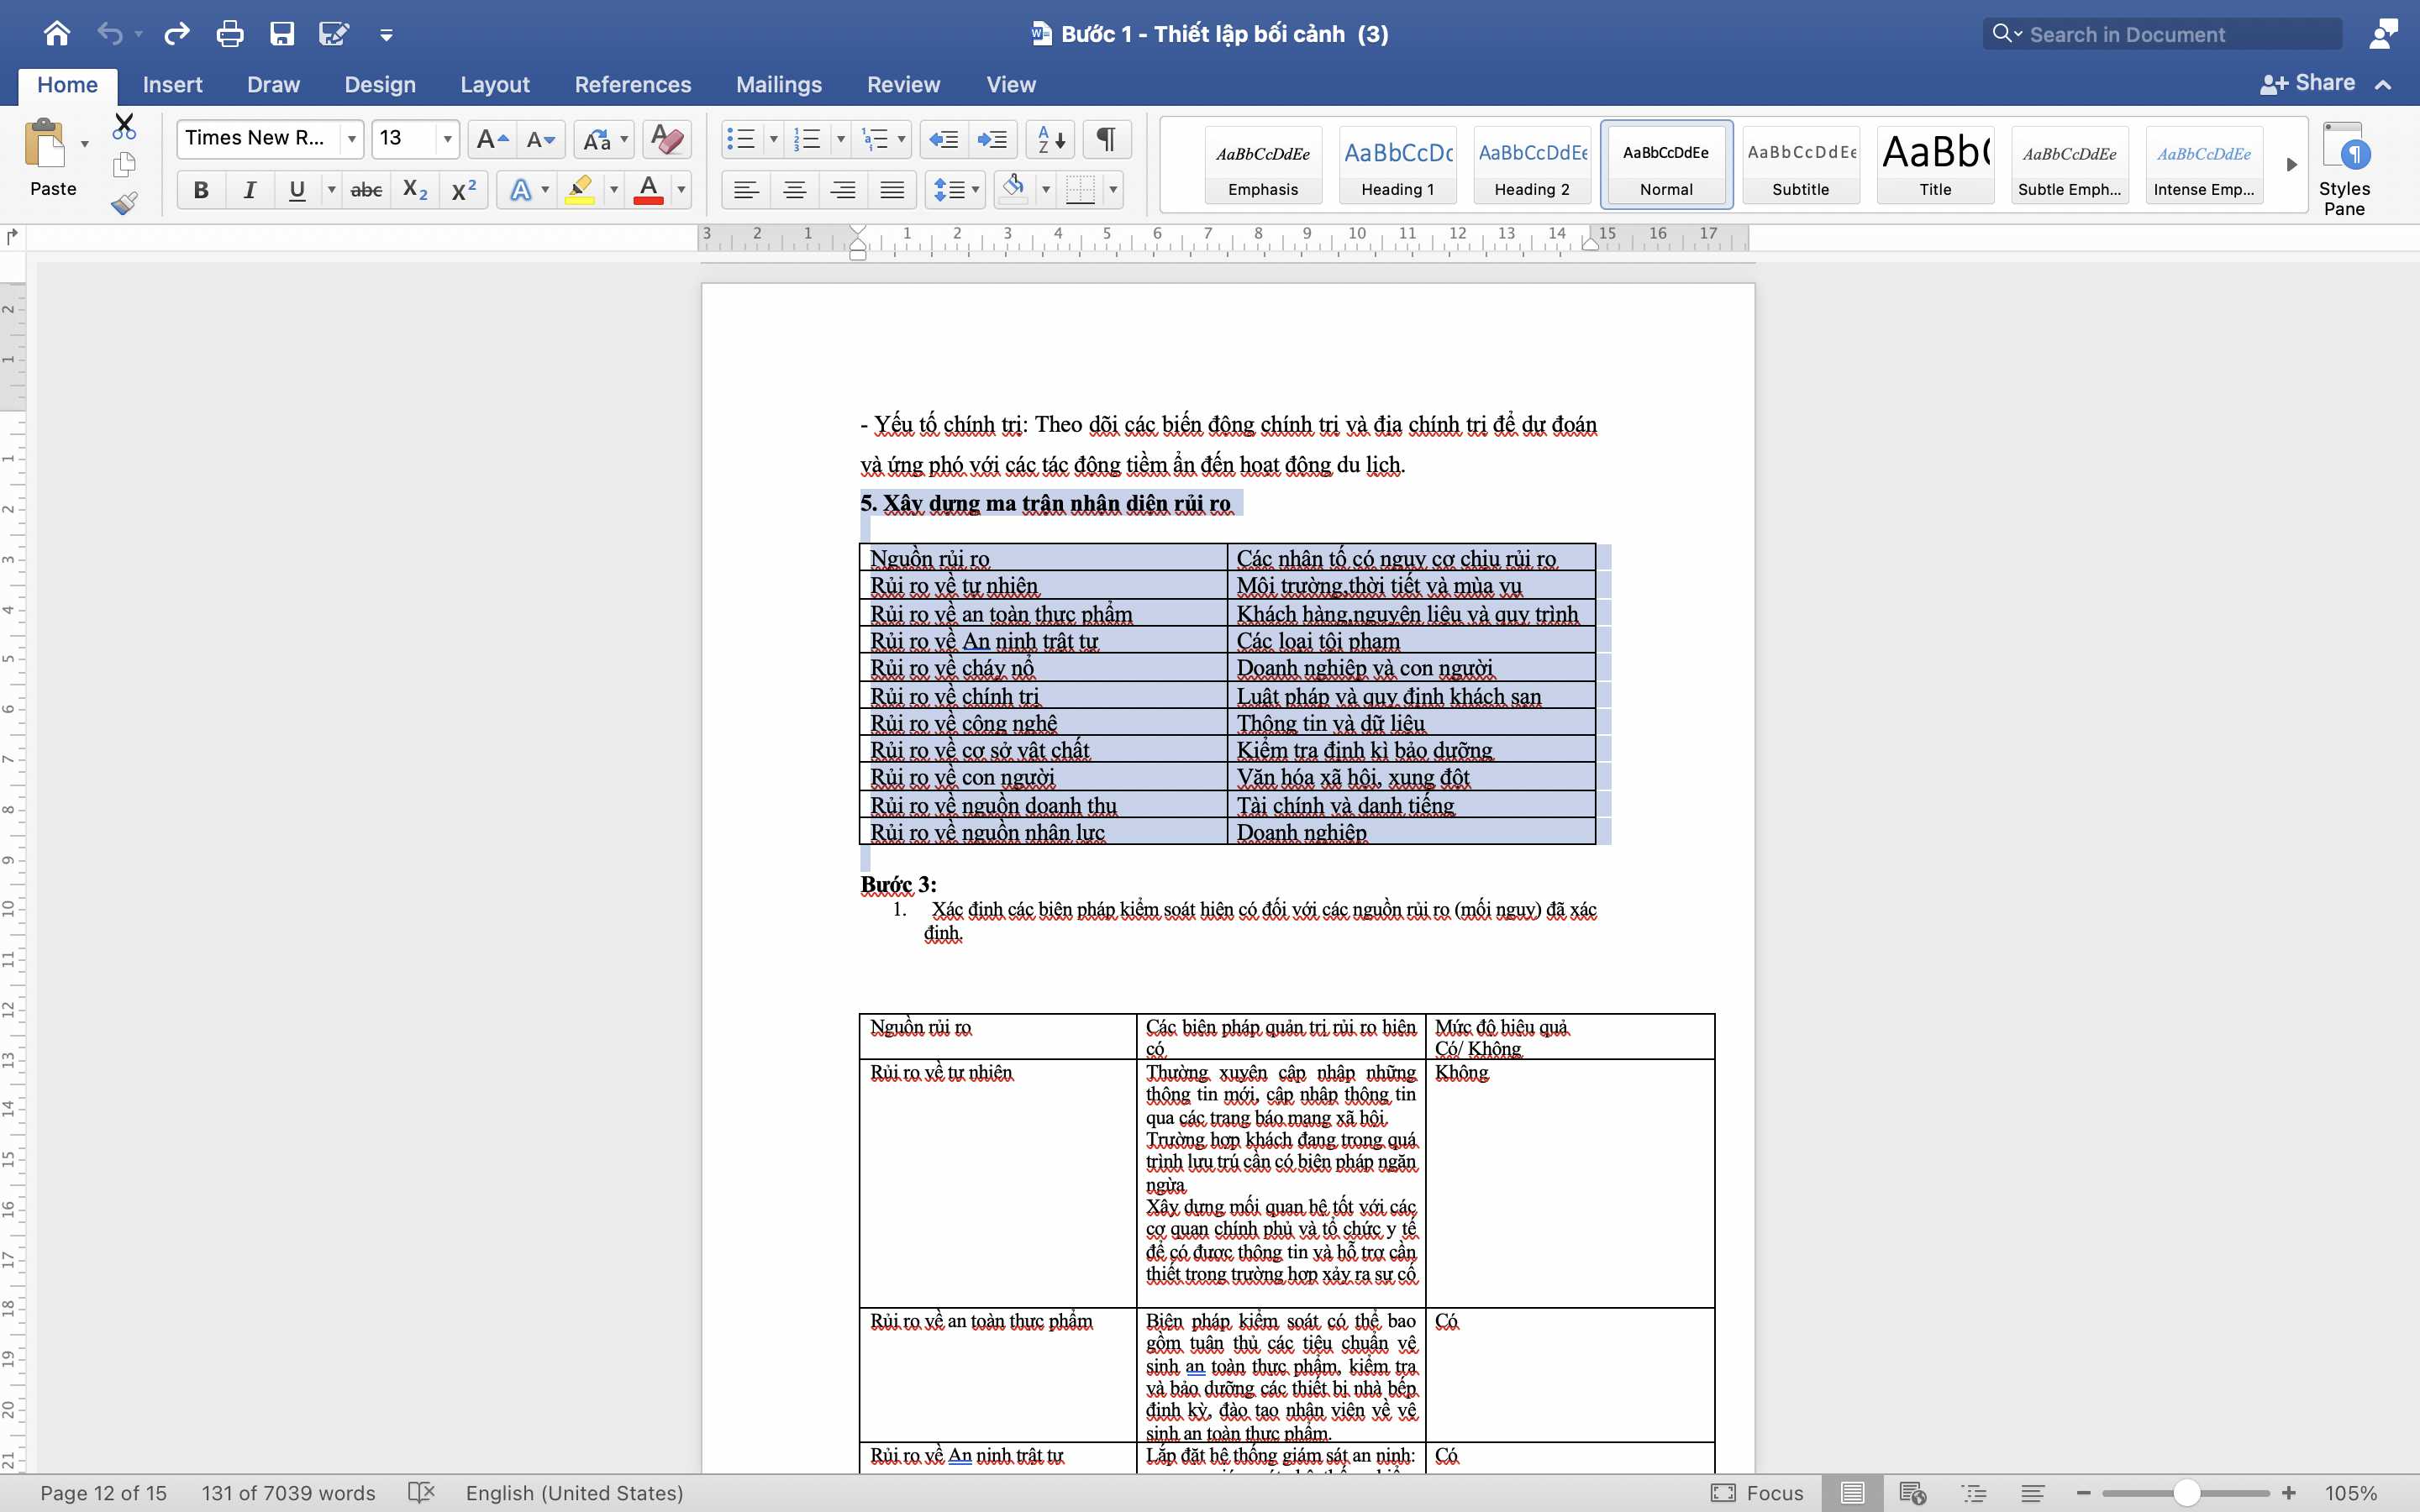Toggle italic formatting
This screenshot has height=1512, width=2420.
(x=249, y=190)
